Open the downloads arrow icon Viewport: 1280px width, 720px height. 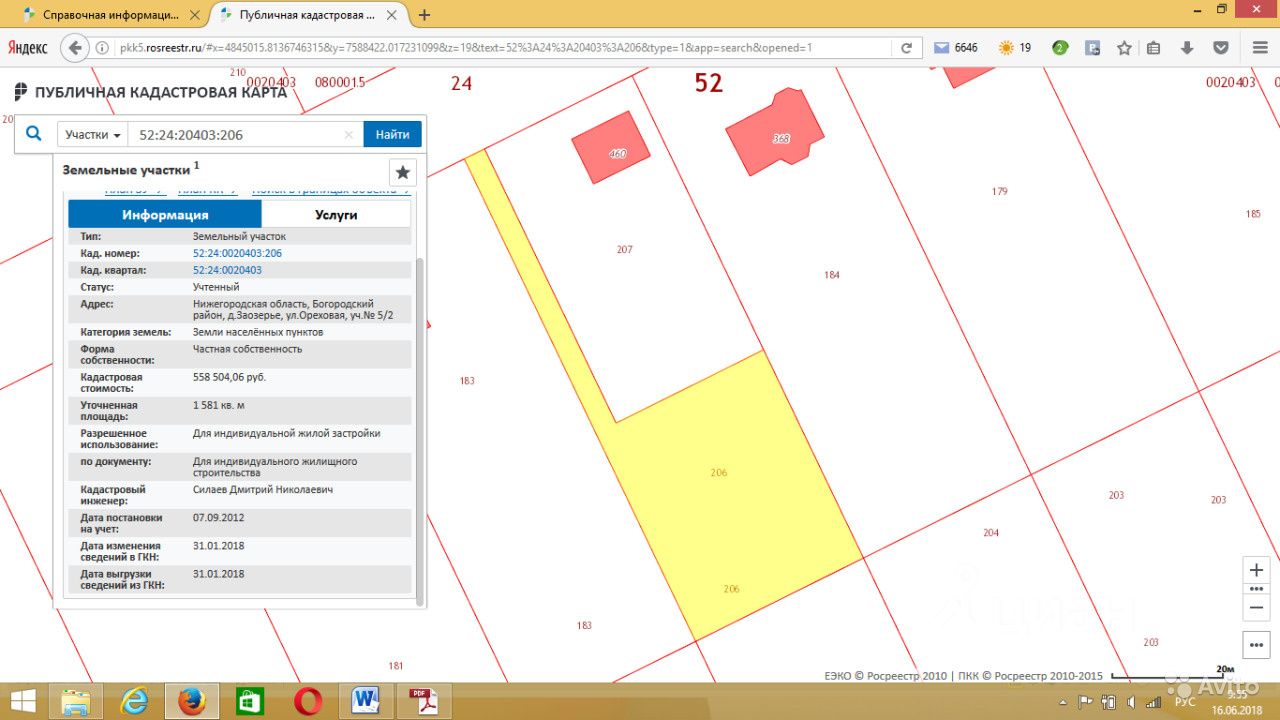click(x=1187, y=48)
